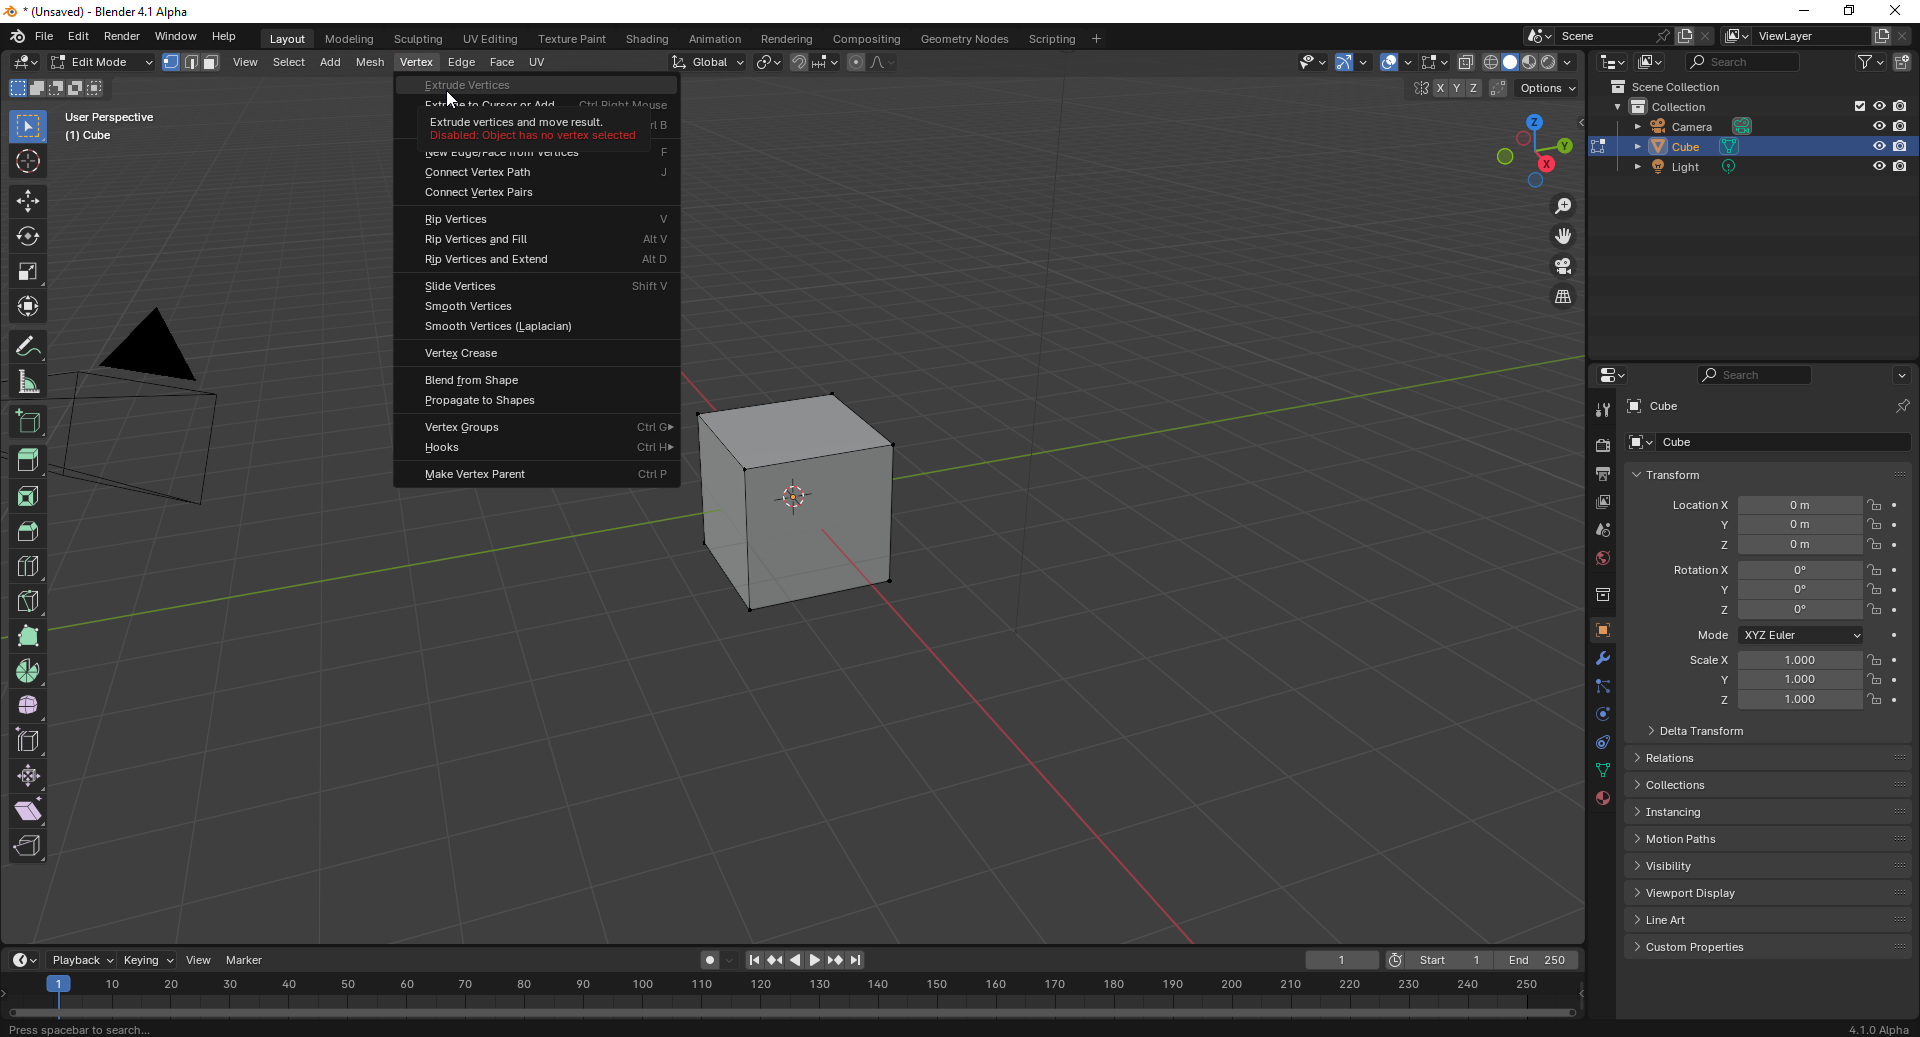
Task: Select the Shrink/Fatten tool
Action: (28, 776)
